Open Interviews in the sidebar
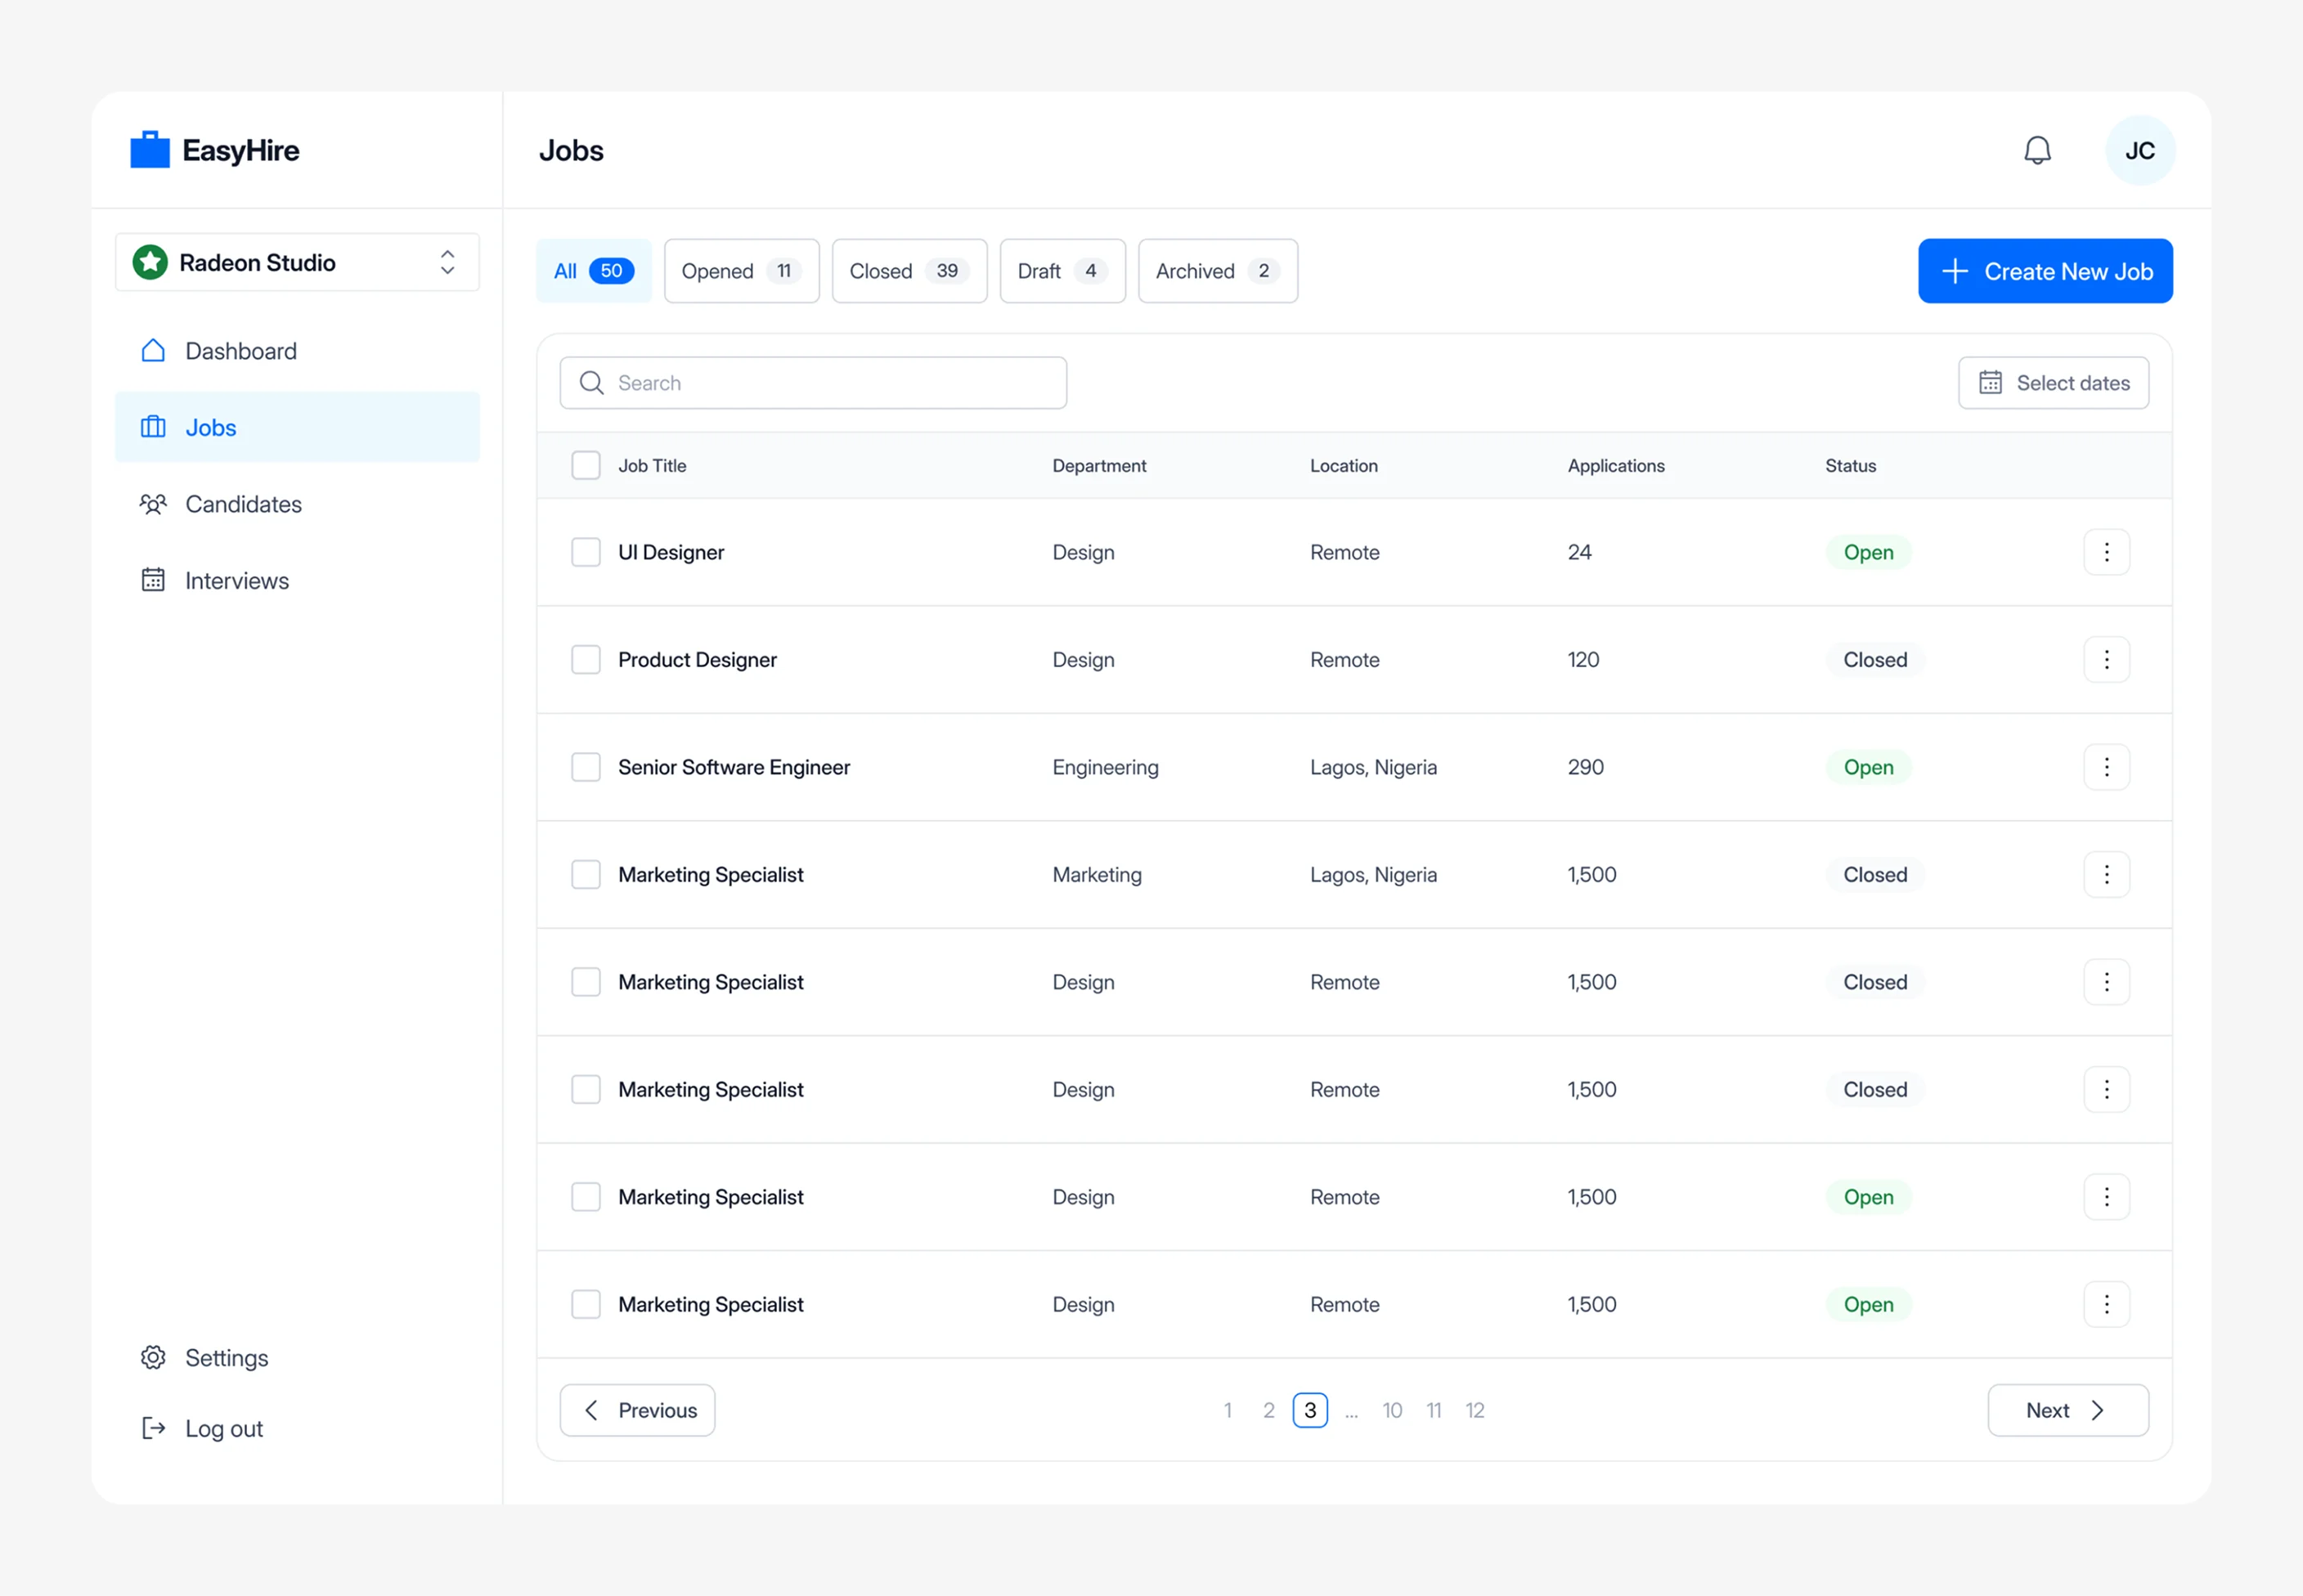This screenshot has width=2303, height=1596. click(x=297, y=581)
